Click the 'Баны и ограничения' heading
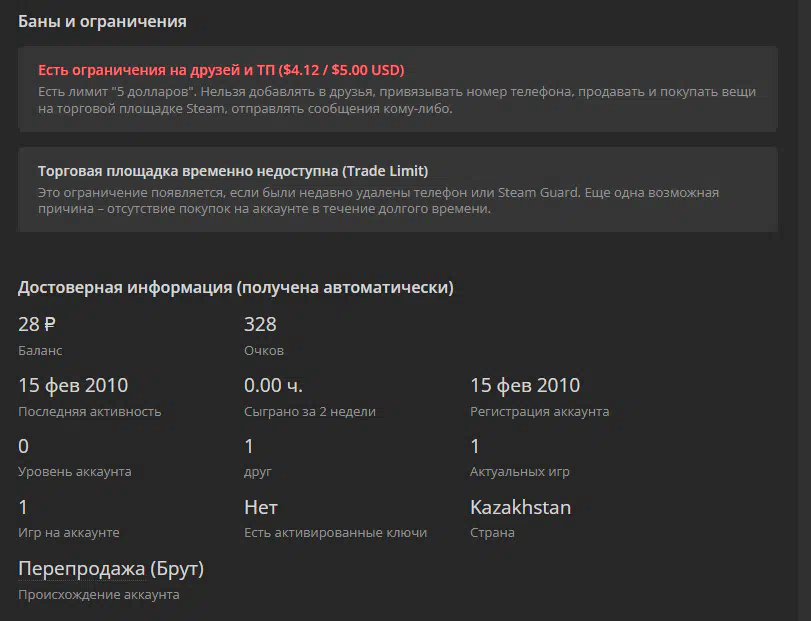The image size is (811, 621). pyautogui.click(x=102, y=21)
